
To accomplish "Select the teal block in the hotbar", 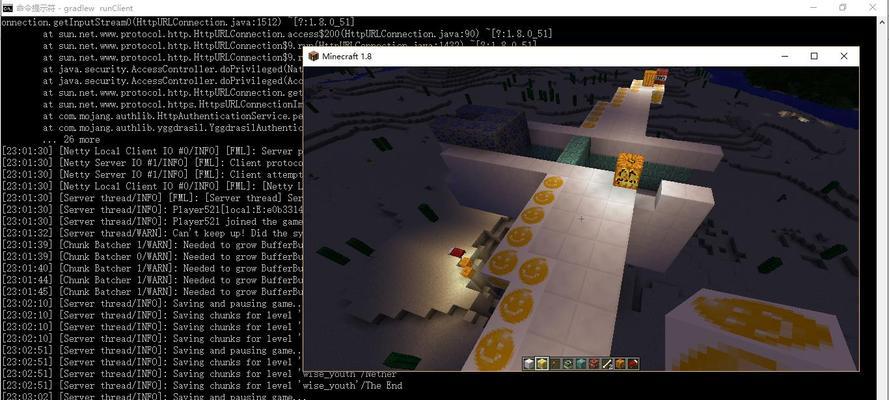I will coord(581,364).
